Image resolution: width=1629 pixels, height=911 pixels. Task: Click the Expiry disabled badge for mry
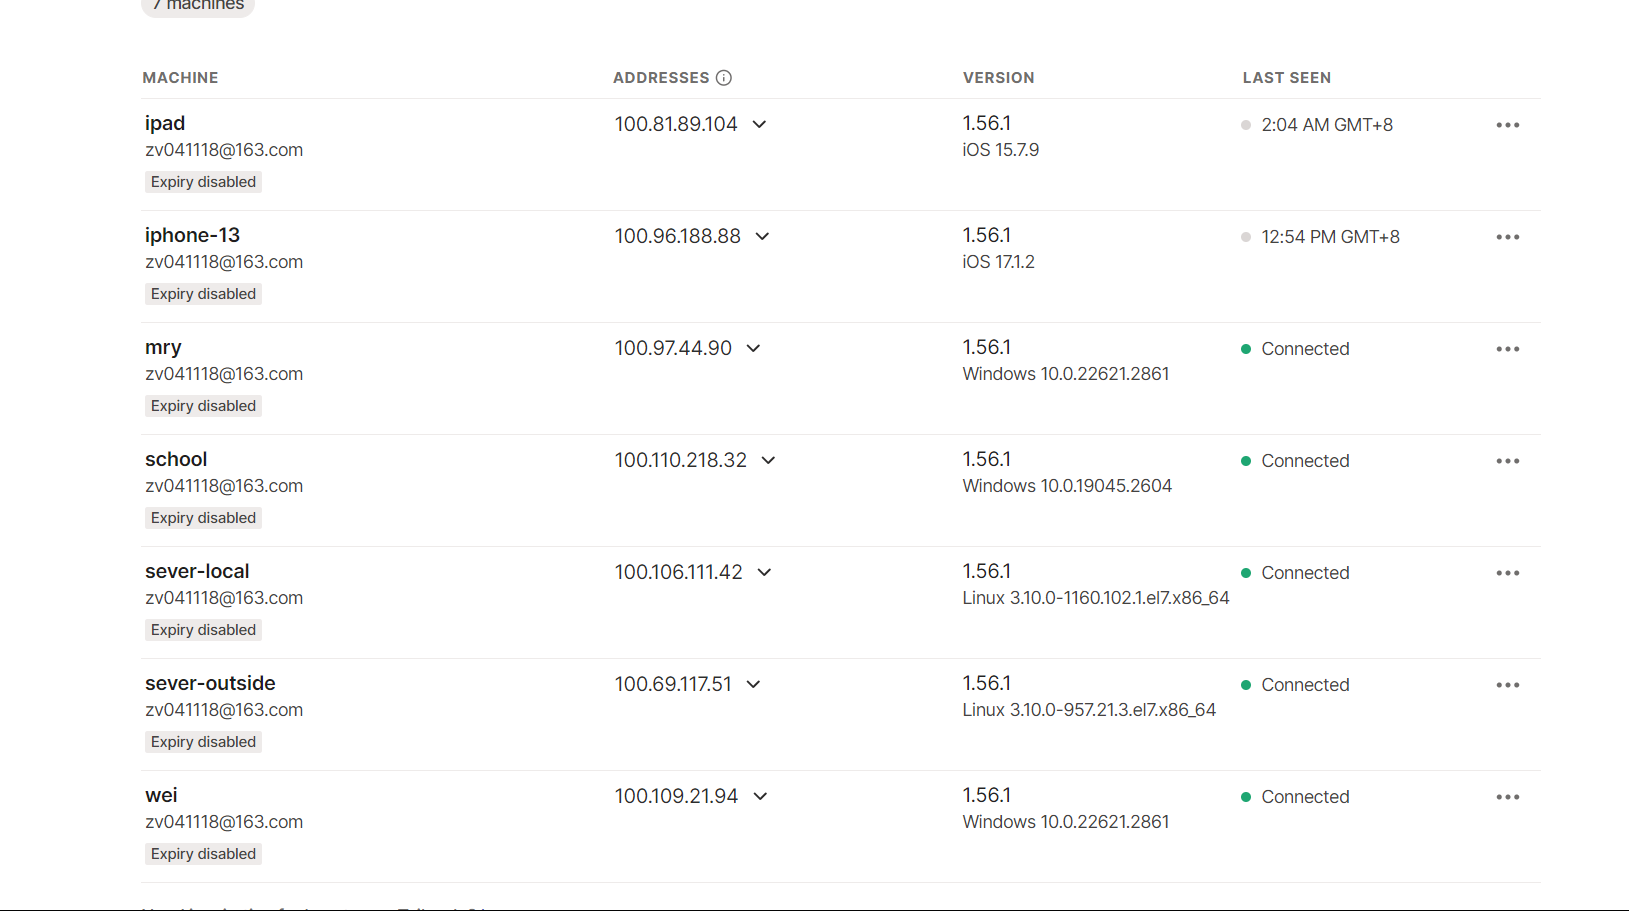pos(203,406)
